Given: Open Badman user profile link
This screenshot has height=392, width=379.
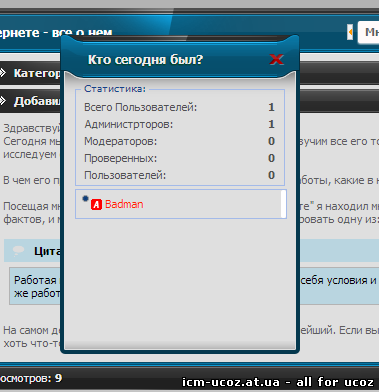Looking at the screenshot, I should (x=124, y=204).
